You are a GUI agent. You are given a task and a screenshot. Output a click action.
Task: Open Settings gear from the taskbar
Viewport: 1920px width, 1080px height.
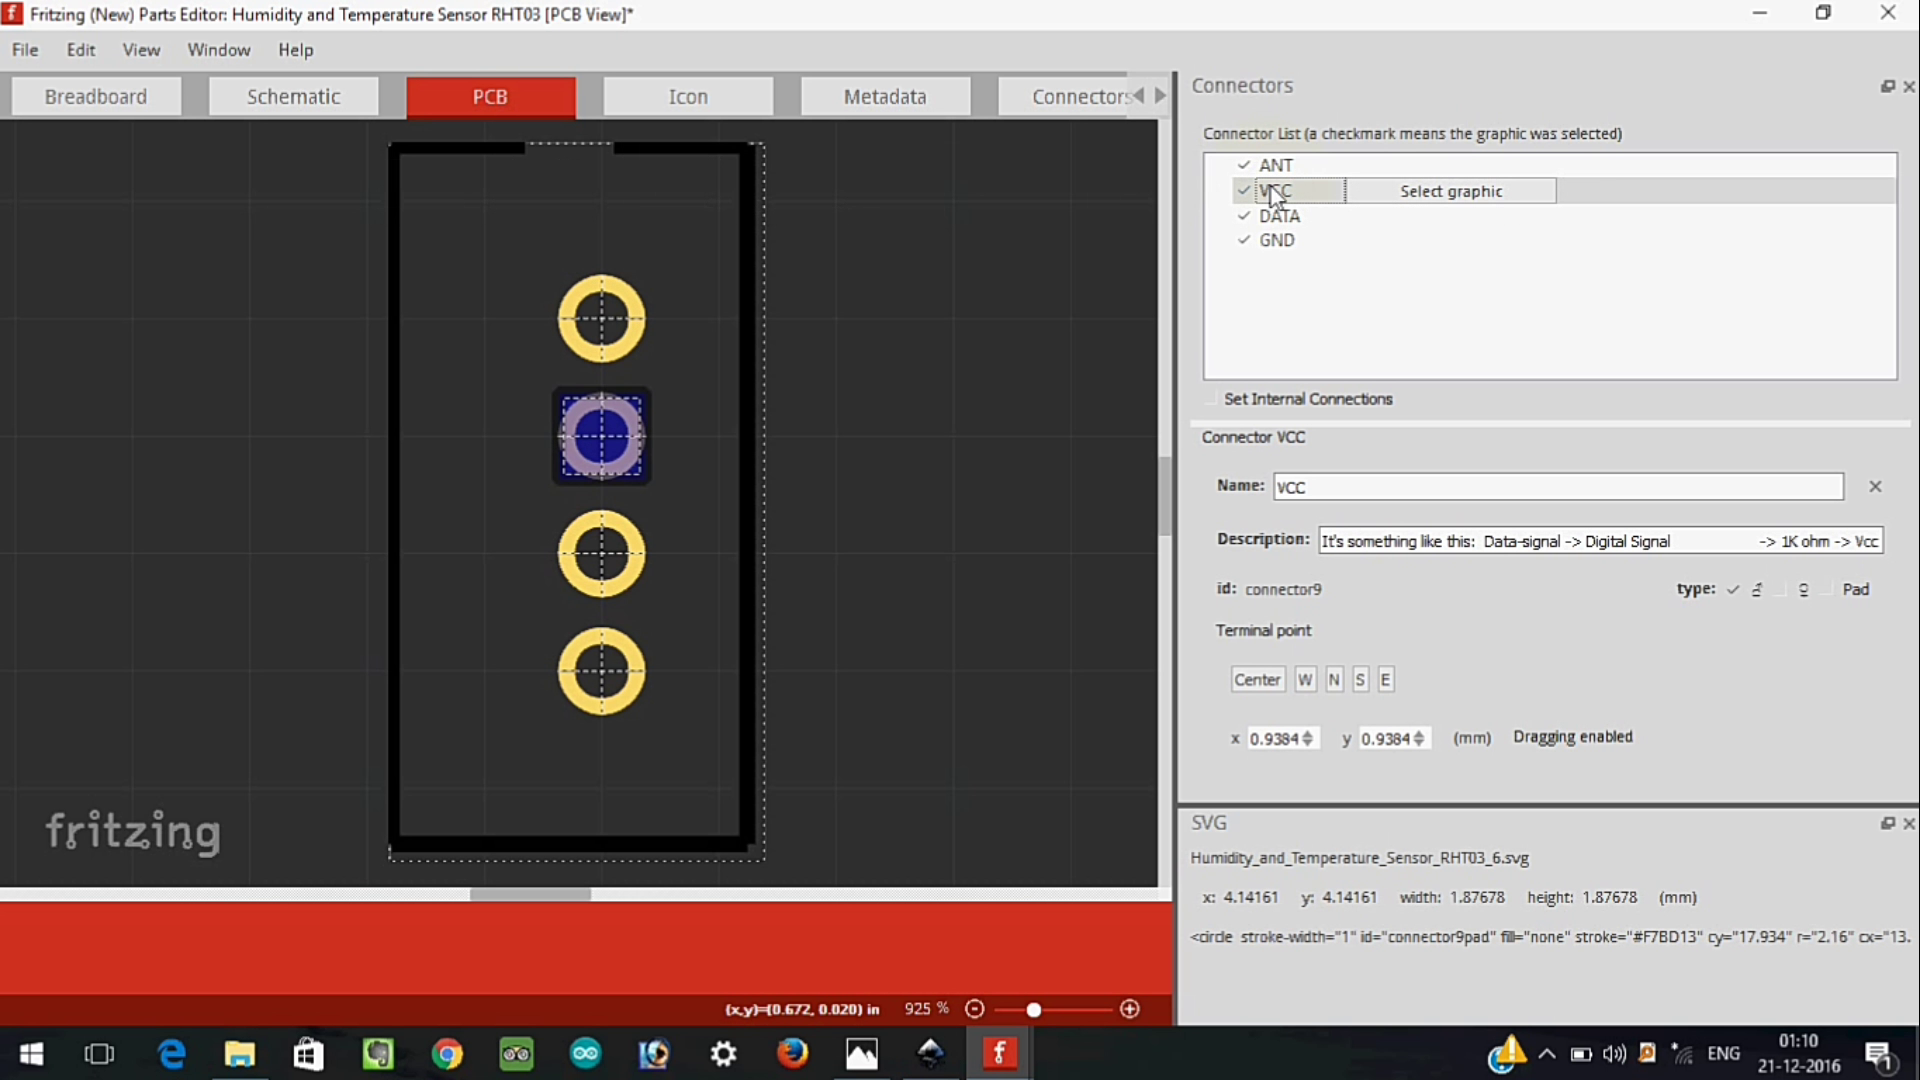pyautogui.click(x=724, y=1054)
